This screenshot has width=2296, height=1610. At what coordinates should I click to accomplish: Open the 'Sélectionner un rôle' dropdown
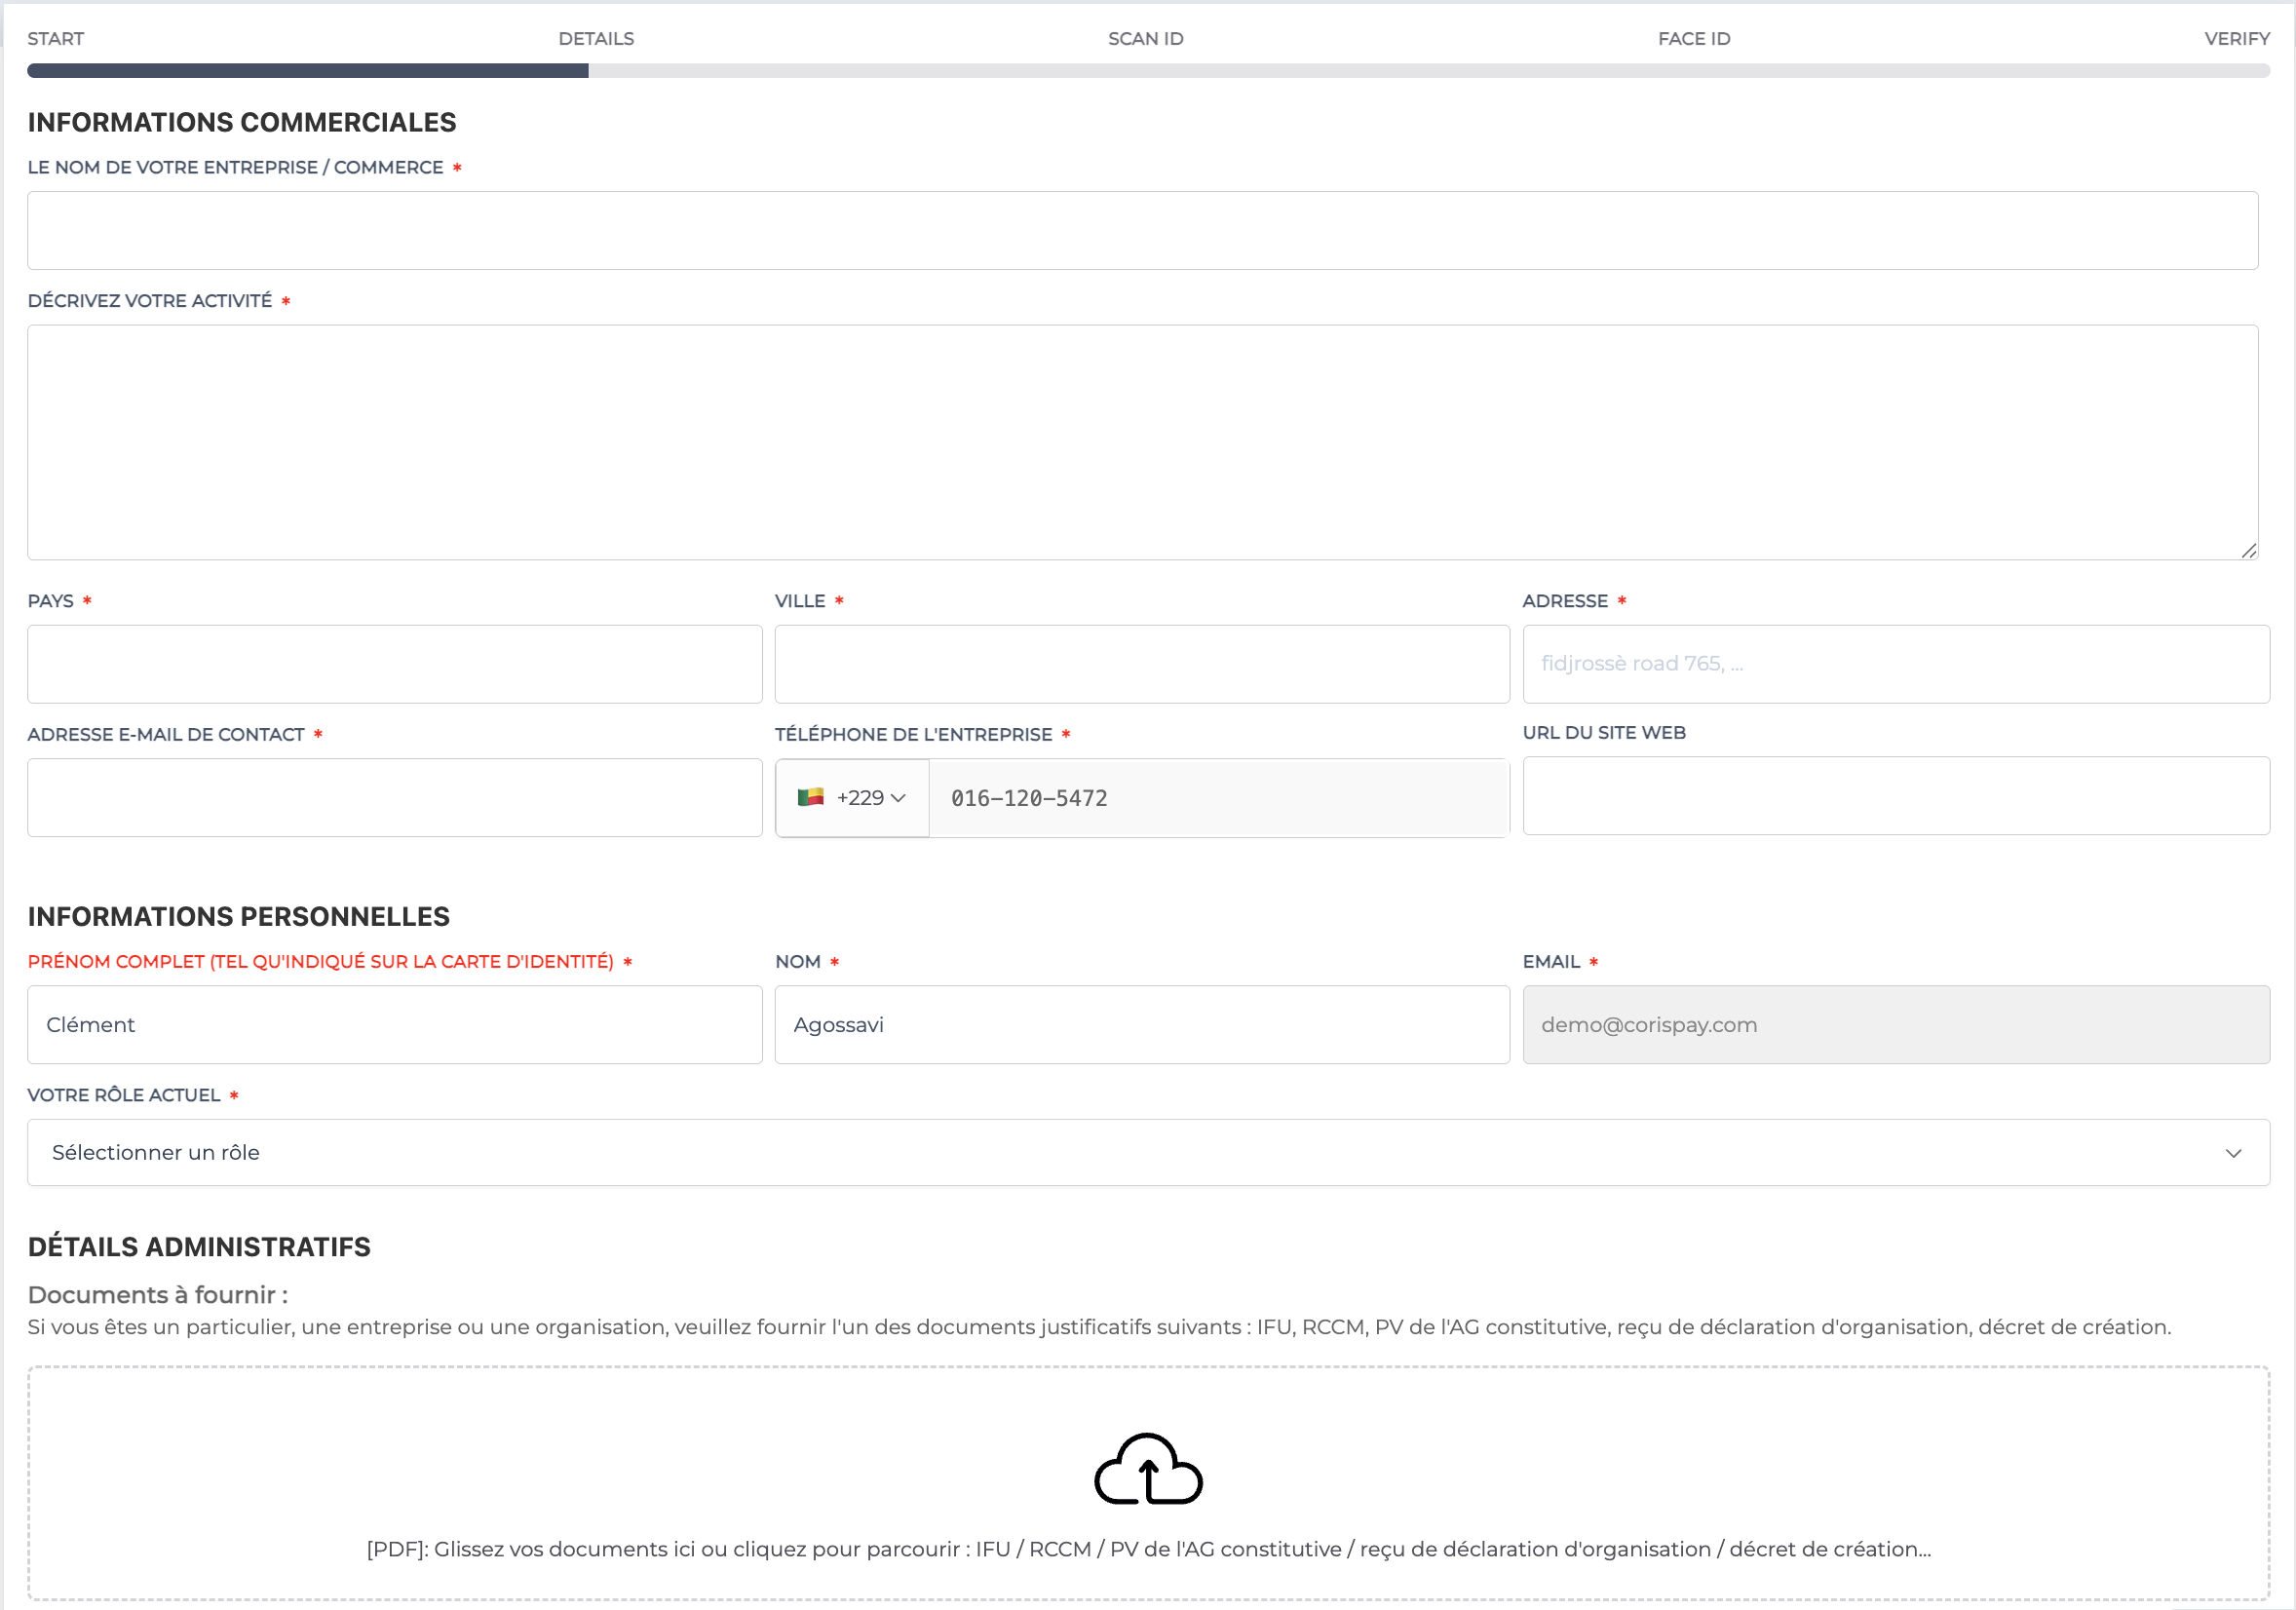[1146, 1152]
